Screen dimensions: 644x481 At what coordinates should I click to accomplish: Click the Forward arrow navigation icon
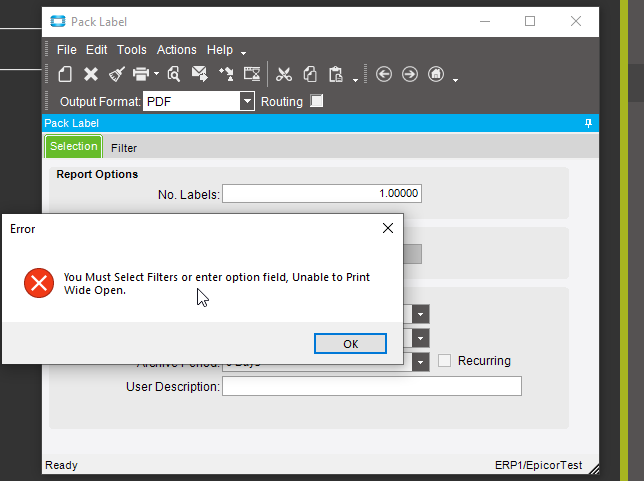(410, 74)
